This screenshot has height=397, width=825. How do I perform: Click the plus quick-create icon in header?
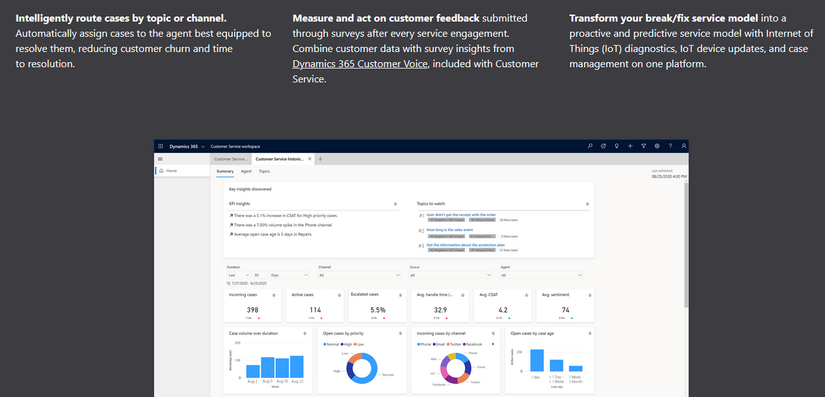click(630, 146)
